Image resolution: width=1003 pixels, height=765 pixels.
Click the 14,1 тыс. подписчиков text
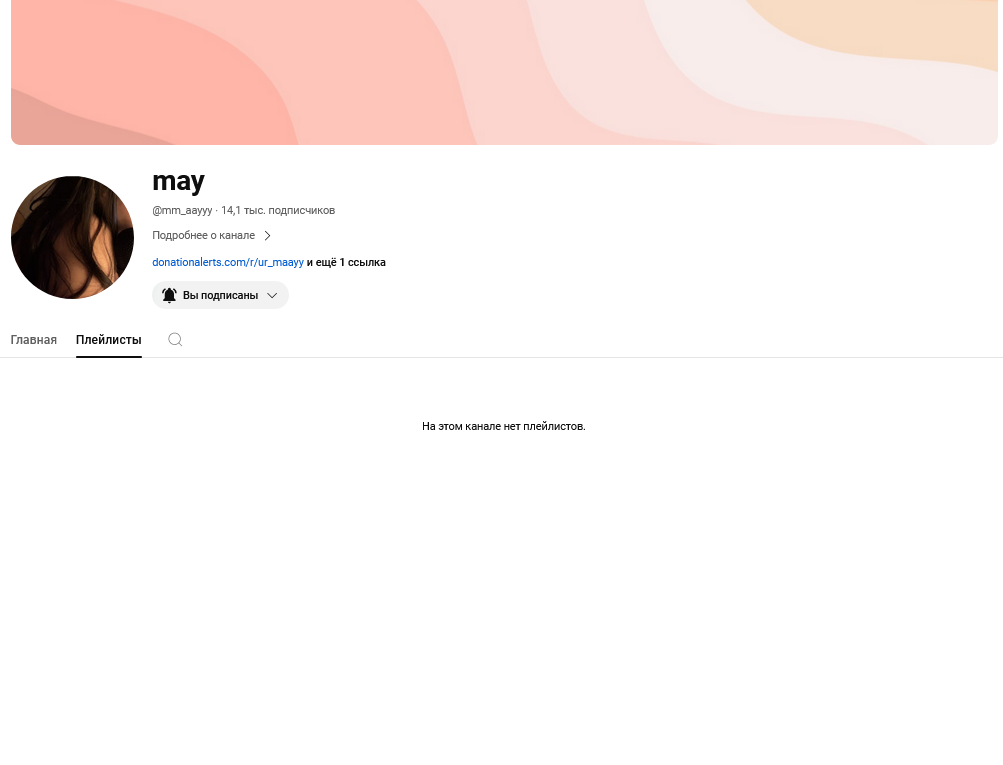[278, 210]
